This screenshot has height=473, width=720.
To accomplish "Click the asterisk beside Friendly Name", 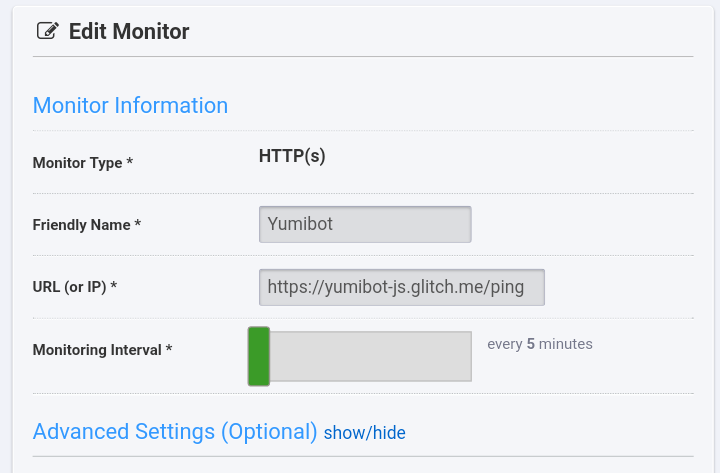I will (x=138, y=225).
